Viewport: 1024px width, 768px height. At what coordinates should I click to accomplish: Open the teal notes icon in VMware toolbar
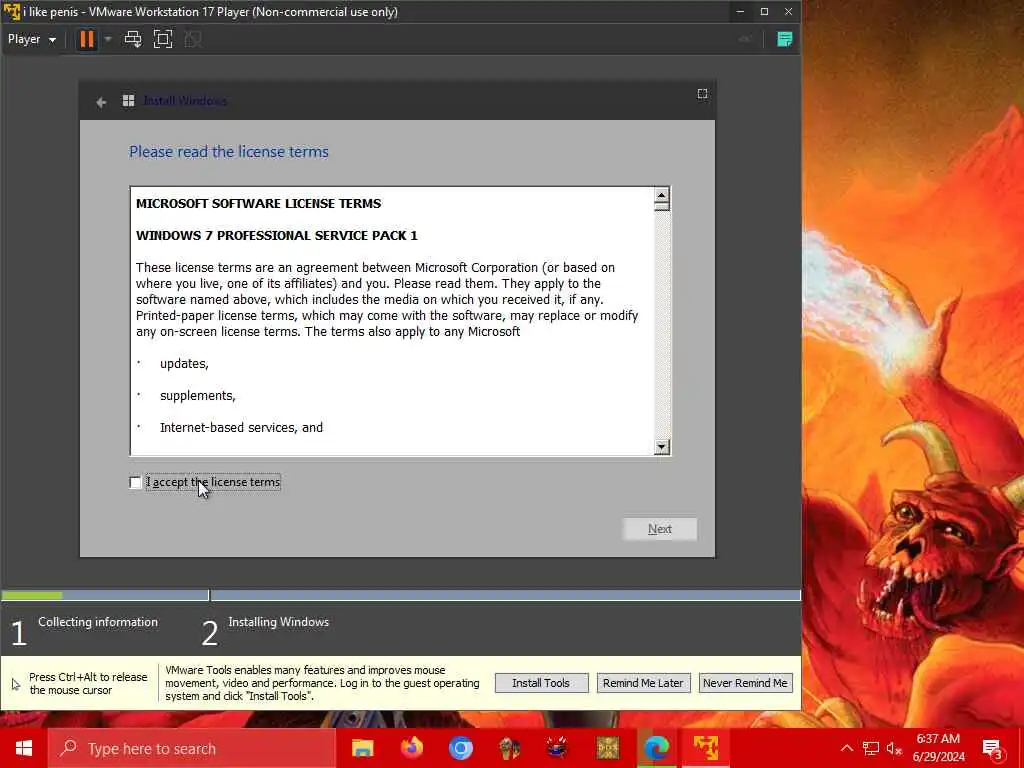(784, 39)
